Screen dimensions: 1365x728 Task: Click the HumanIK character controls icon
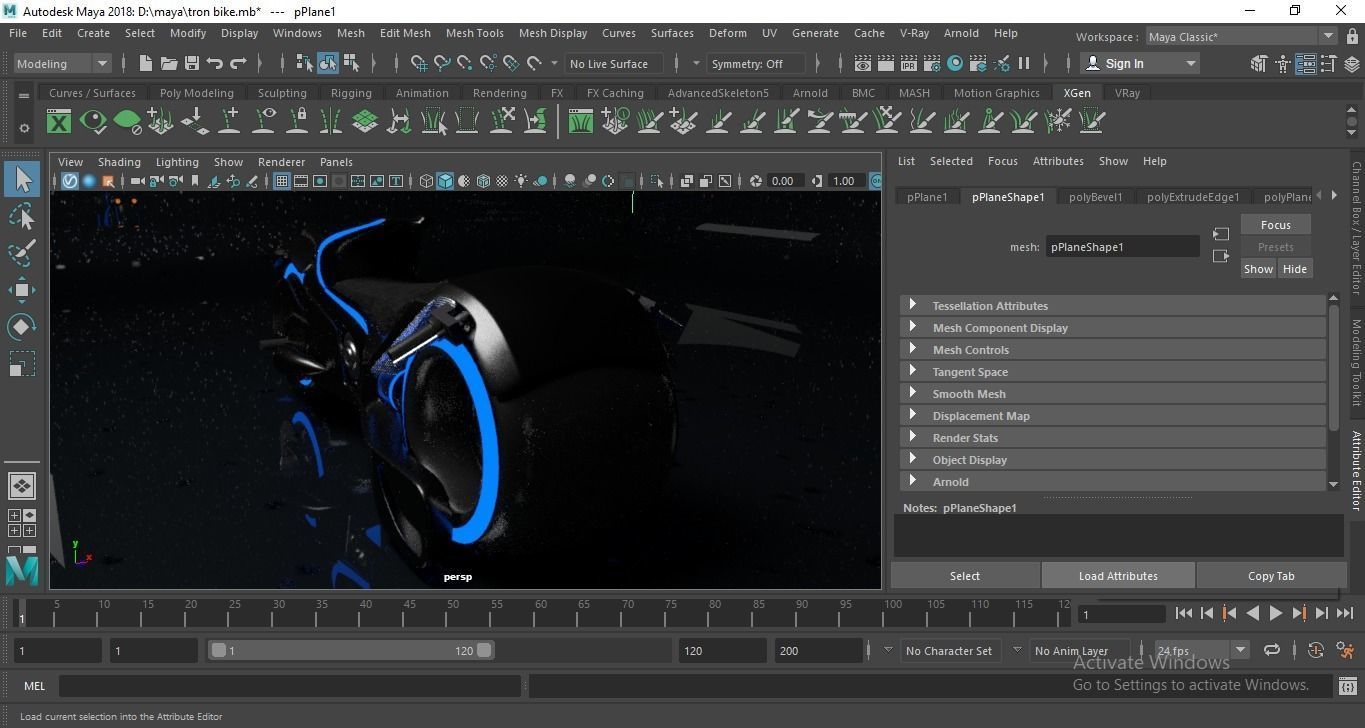click(1283, 64)
